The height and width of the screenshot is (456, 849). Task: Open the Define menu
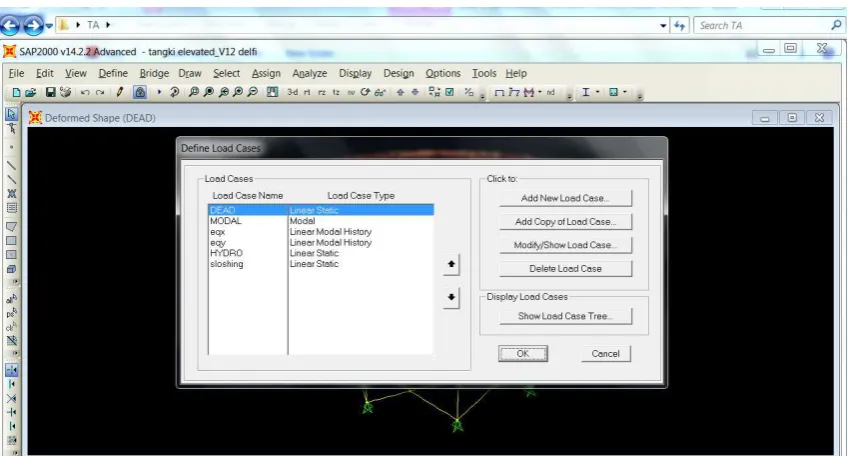pyautogui.click(x=113, y=73)
